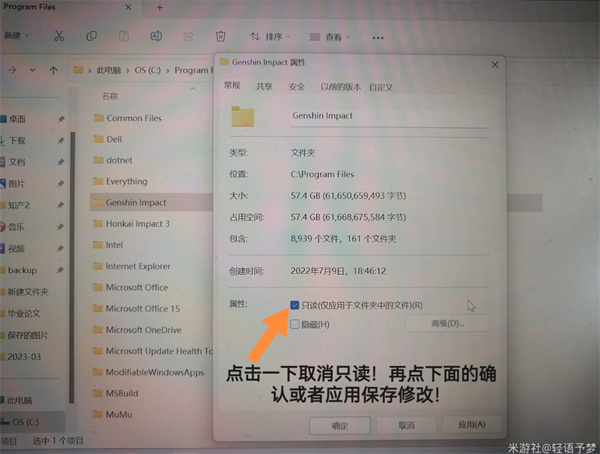Open the 新建 dropdown menu
600x454 pixels.
[x=16, y=36]
